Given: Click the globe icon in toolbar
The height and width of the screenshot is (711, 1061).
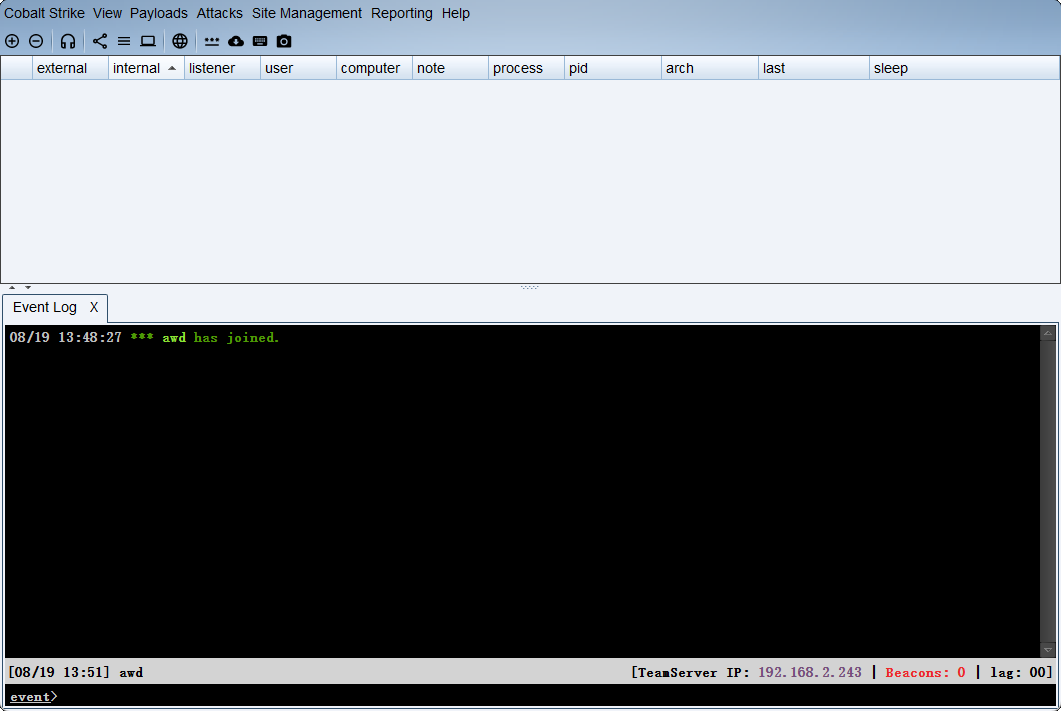Looking at the screenshot, I should click(x=180, y=41).
